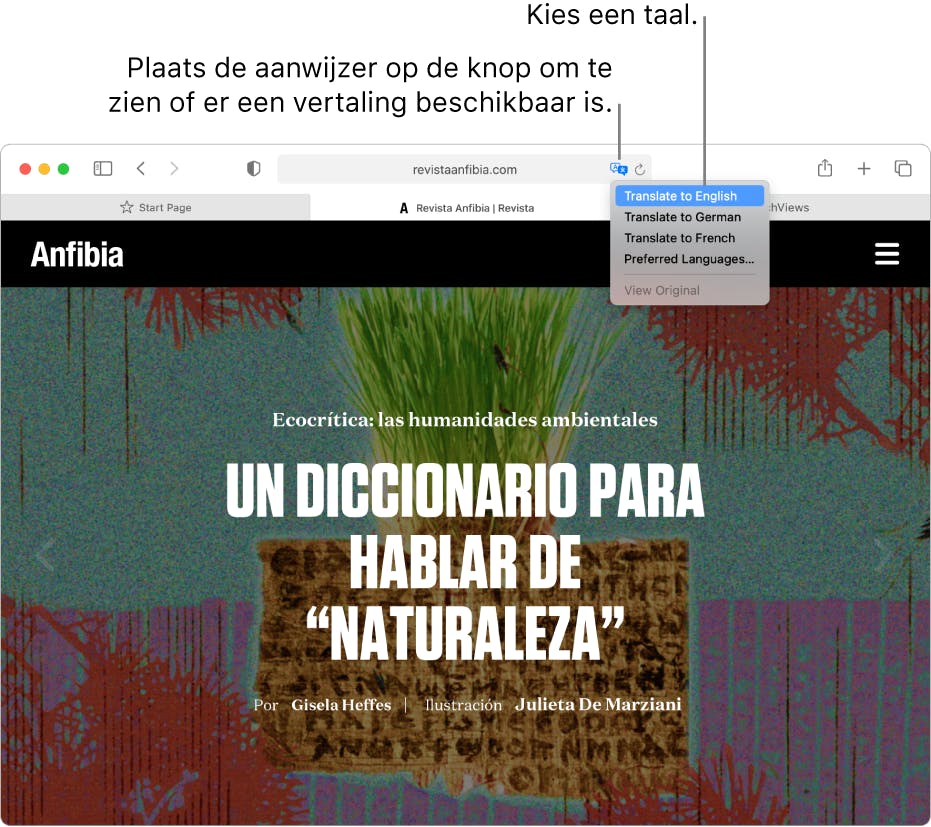Click the green full-screen window button
The image size is (931, 827).
[64, 169]
